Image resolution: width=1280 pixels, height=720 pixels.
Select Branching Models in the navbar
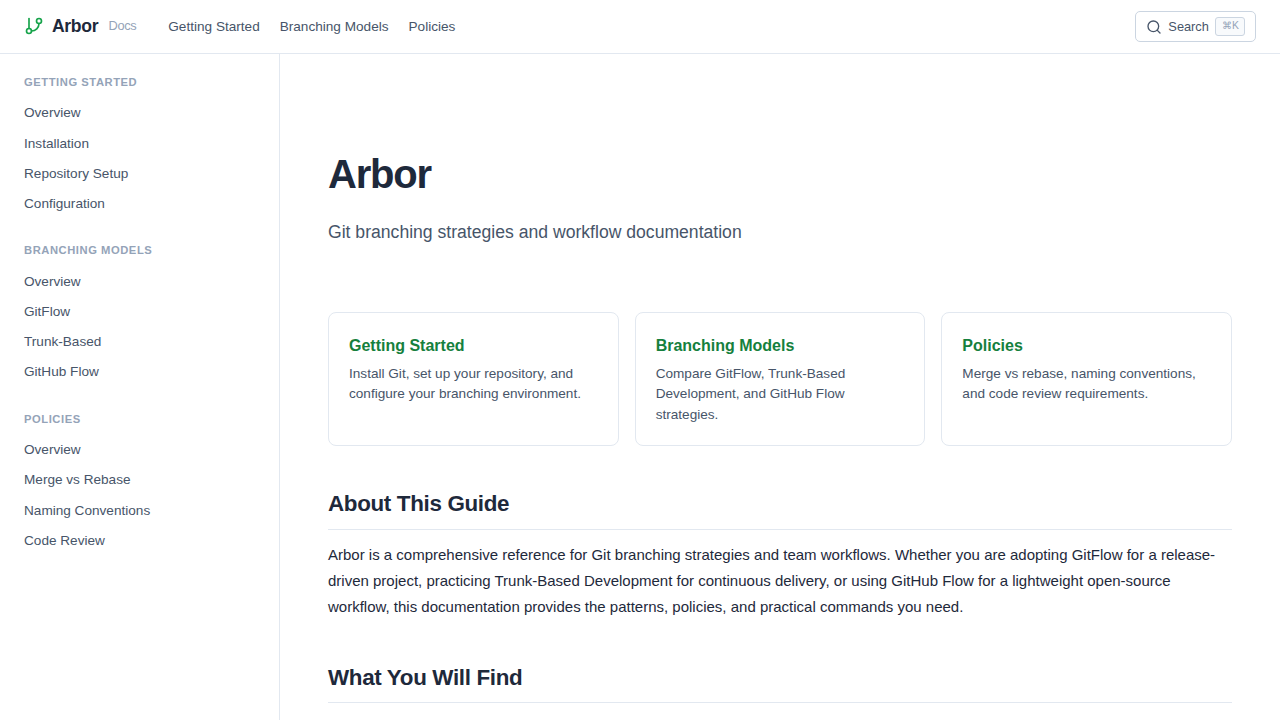[334, 27]
